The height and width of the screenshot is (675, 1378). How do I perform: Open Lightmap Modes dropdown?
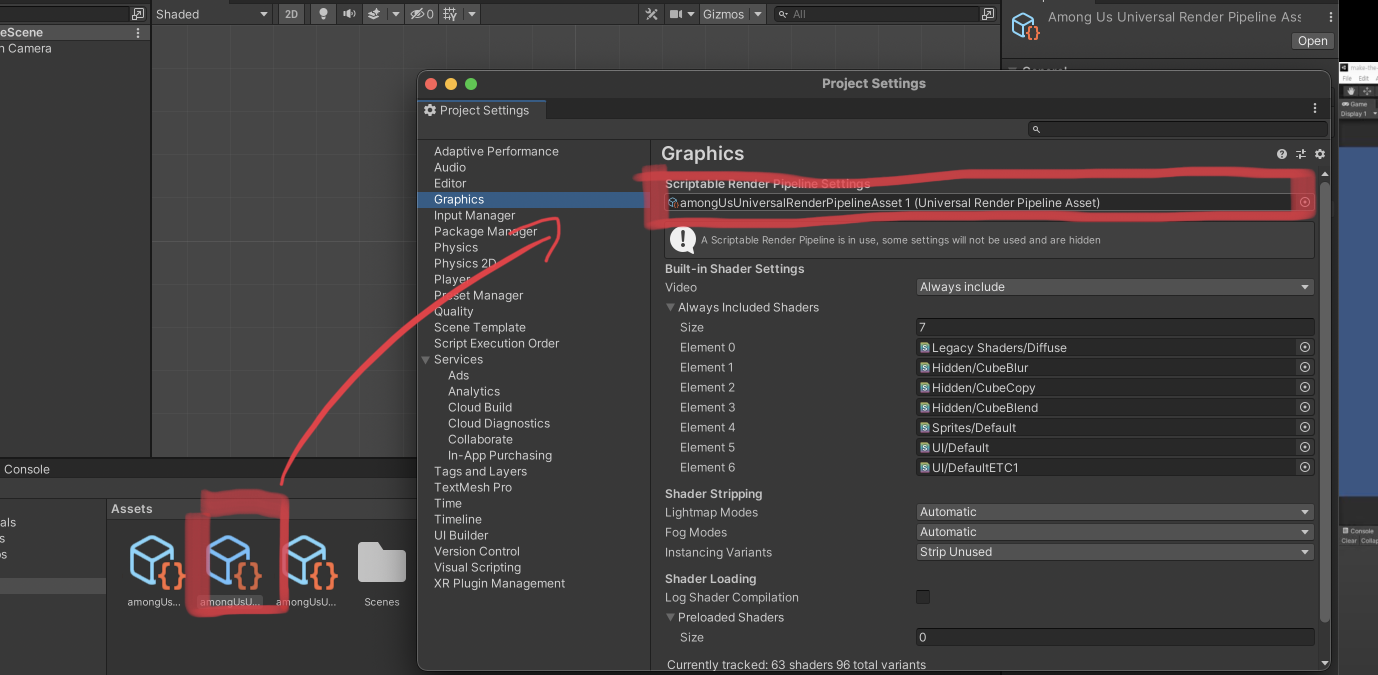coord(1115,512)
